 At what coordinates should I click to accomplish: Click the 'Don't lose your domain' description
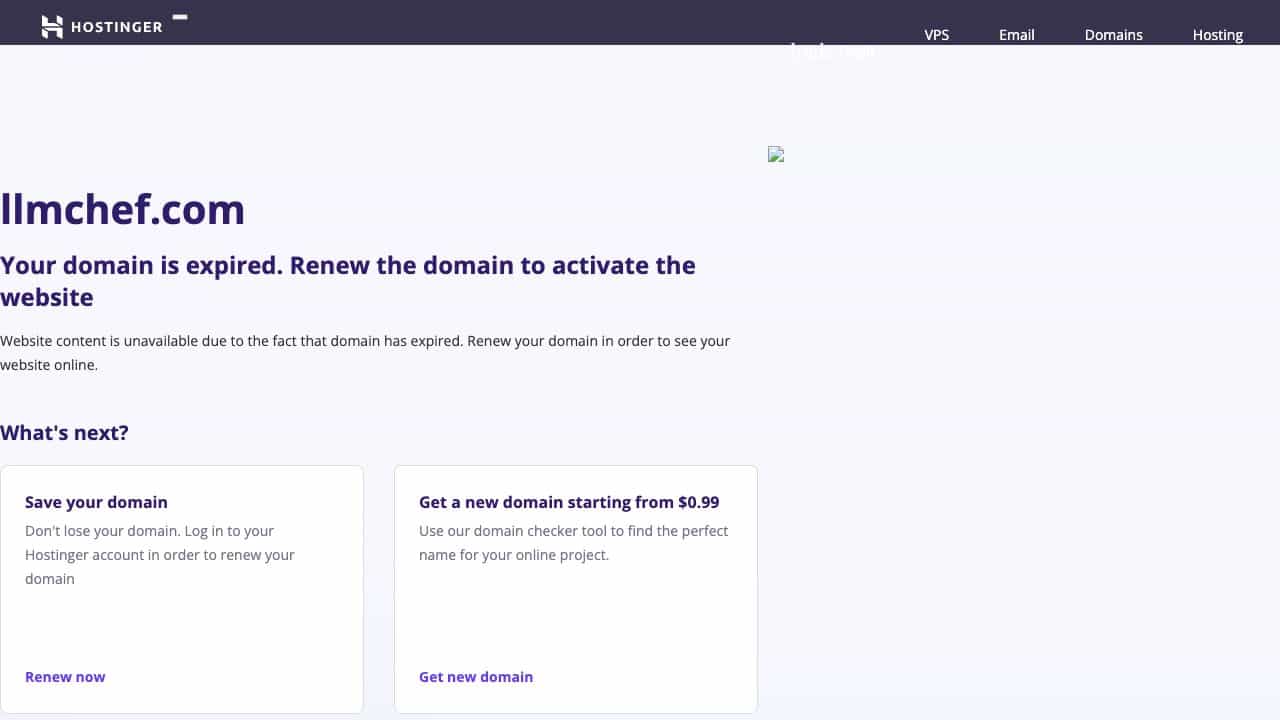click(160, 555)
